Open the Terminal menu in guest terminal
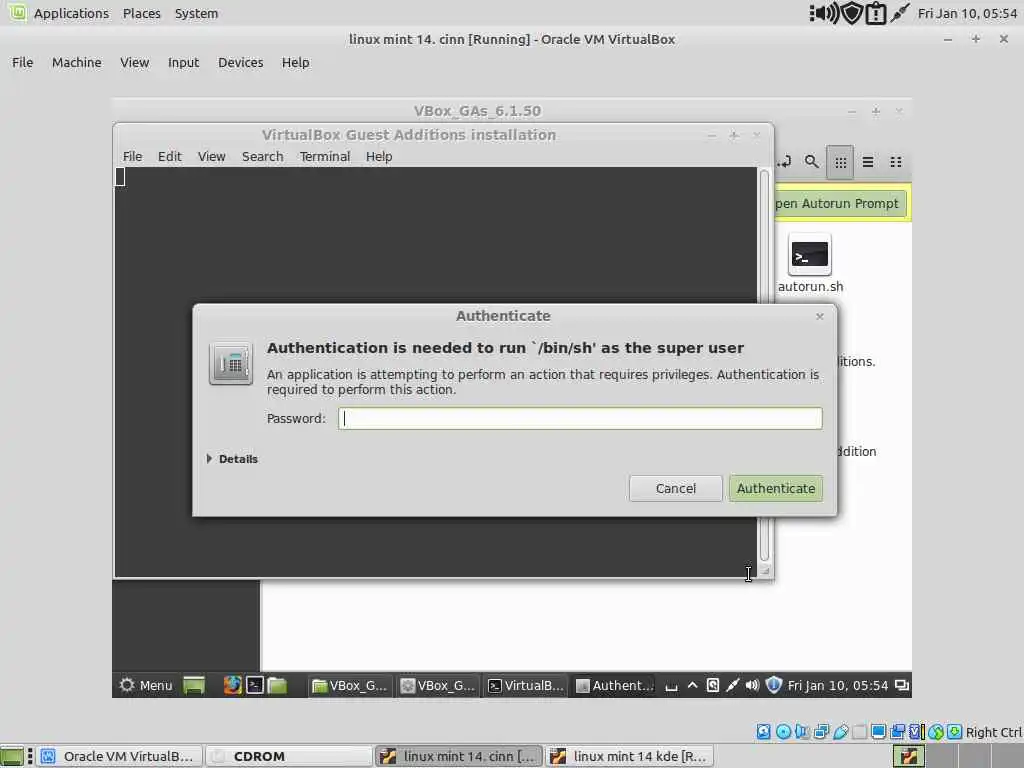The image size is (1024, 768). (x=325, y=157)
